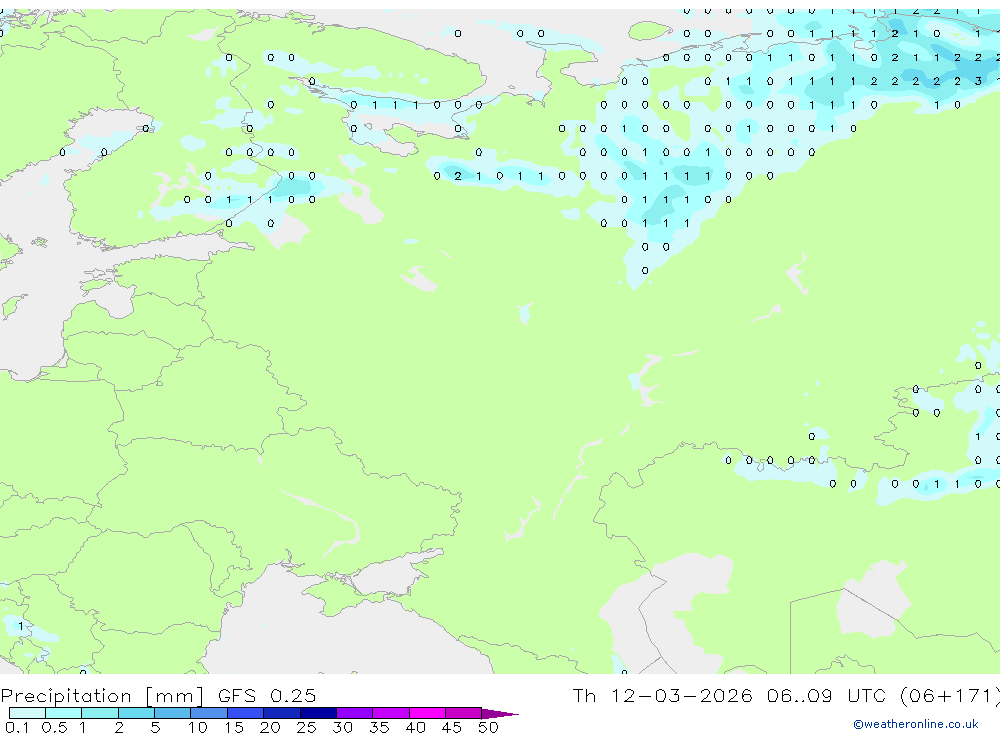Select the legend label '30'
This screenshot has width=1000, height=733.
pos(342,727)
